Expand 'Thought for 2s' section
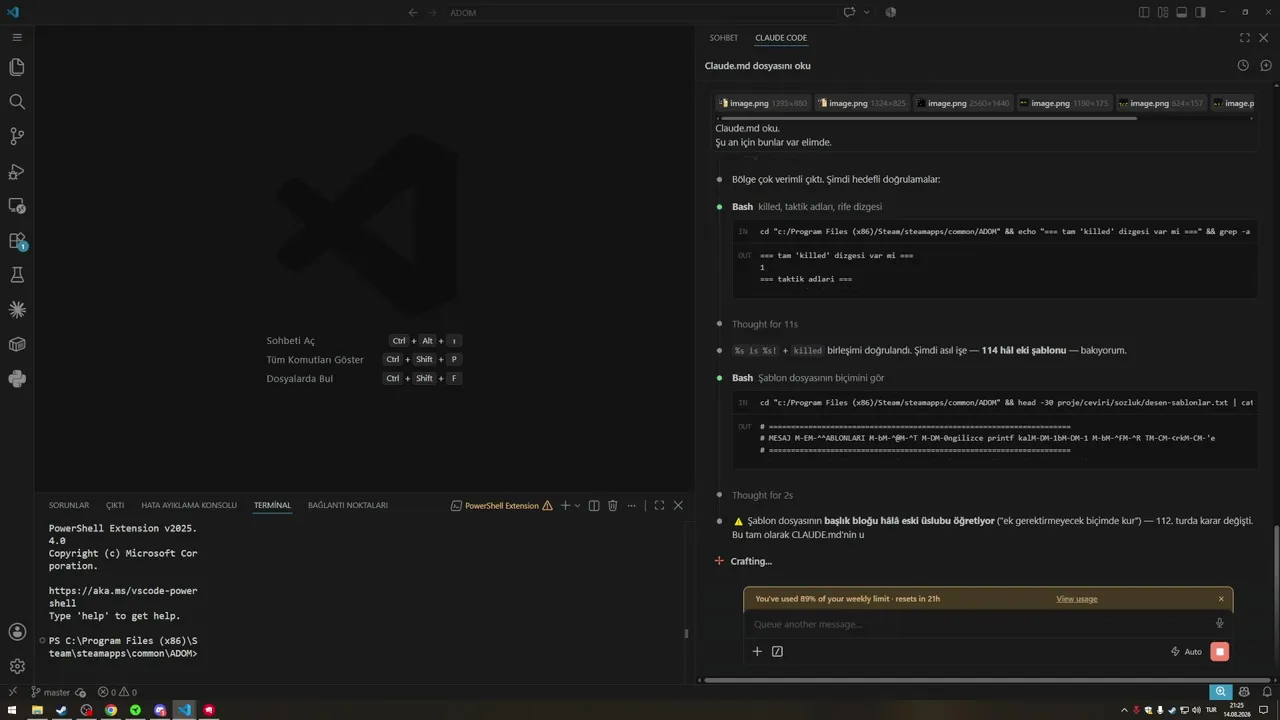Screen dimensions: 1280x720 (762, 495)
